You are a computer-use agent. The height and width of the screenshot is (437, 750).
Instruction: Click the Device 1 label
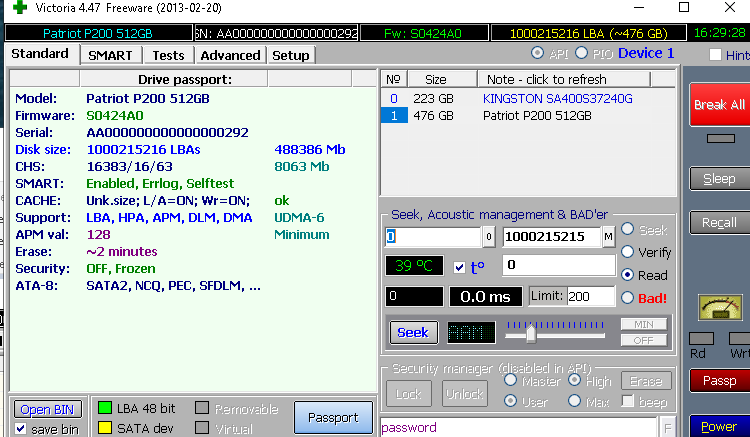coord(646,53)
